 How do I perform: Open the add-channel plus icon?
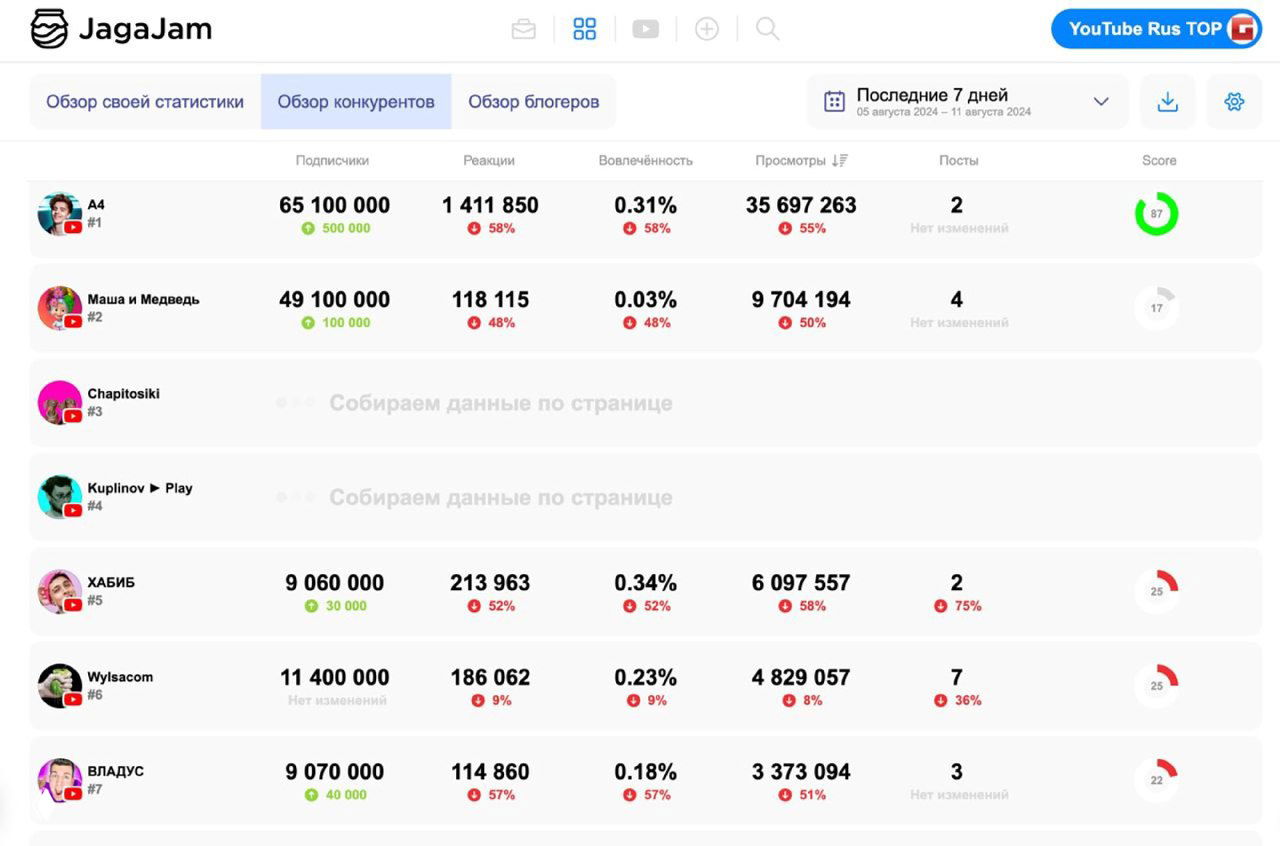707,28
